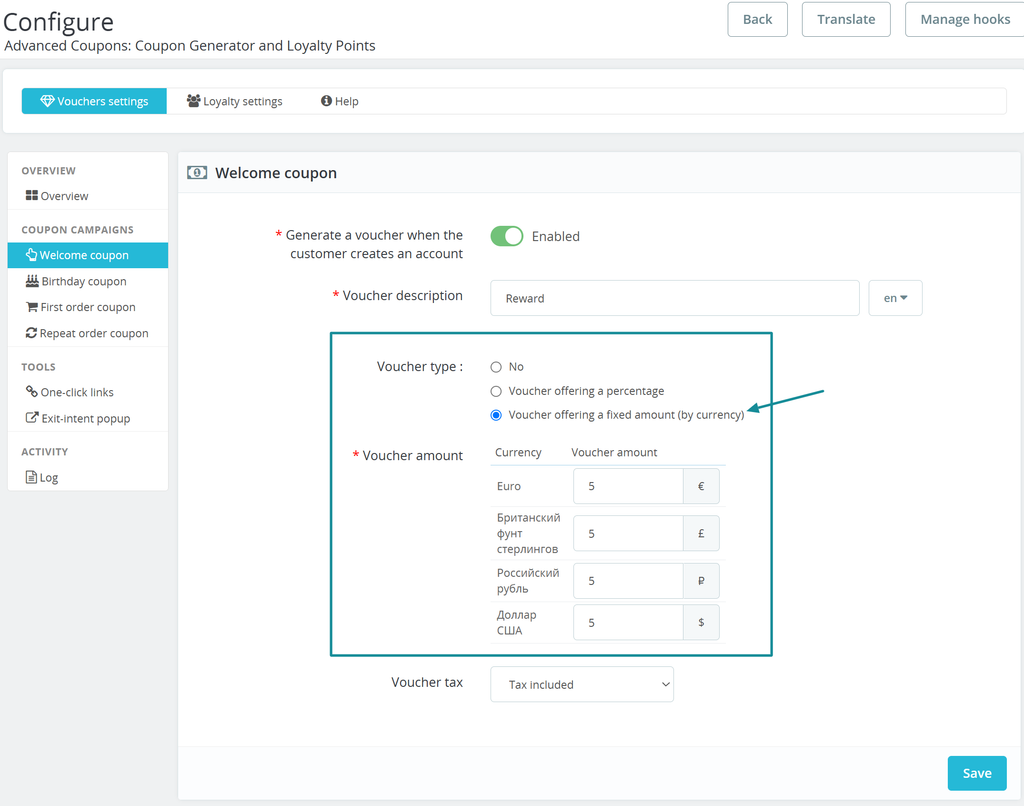Click the 'Euro' currency label
Image resolution: width=1024 pixels, height=806 pixels.
[x=509, y=486]
